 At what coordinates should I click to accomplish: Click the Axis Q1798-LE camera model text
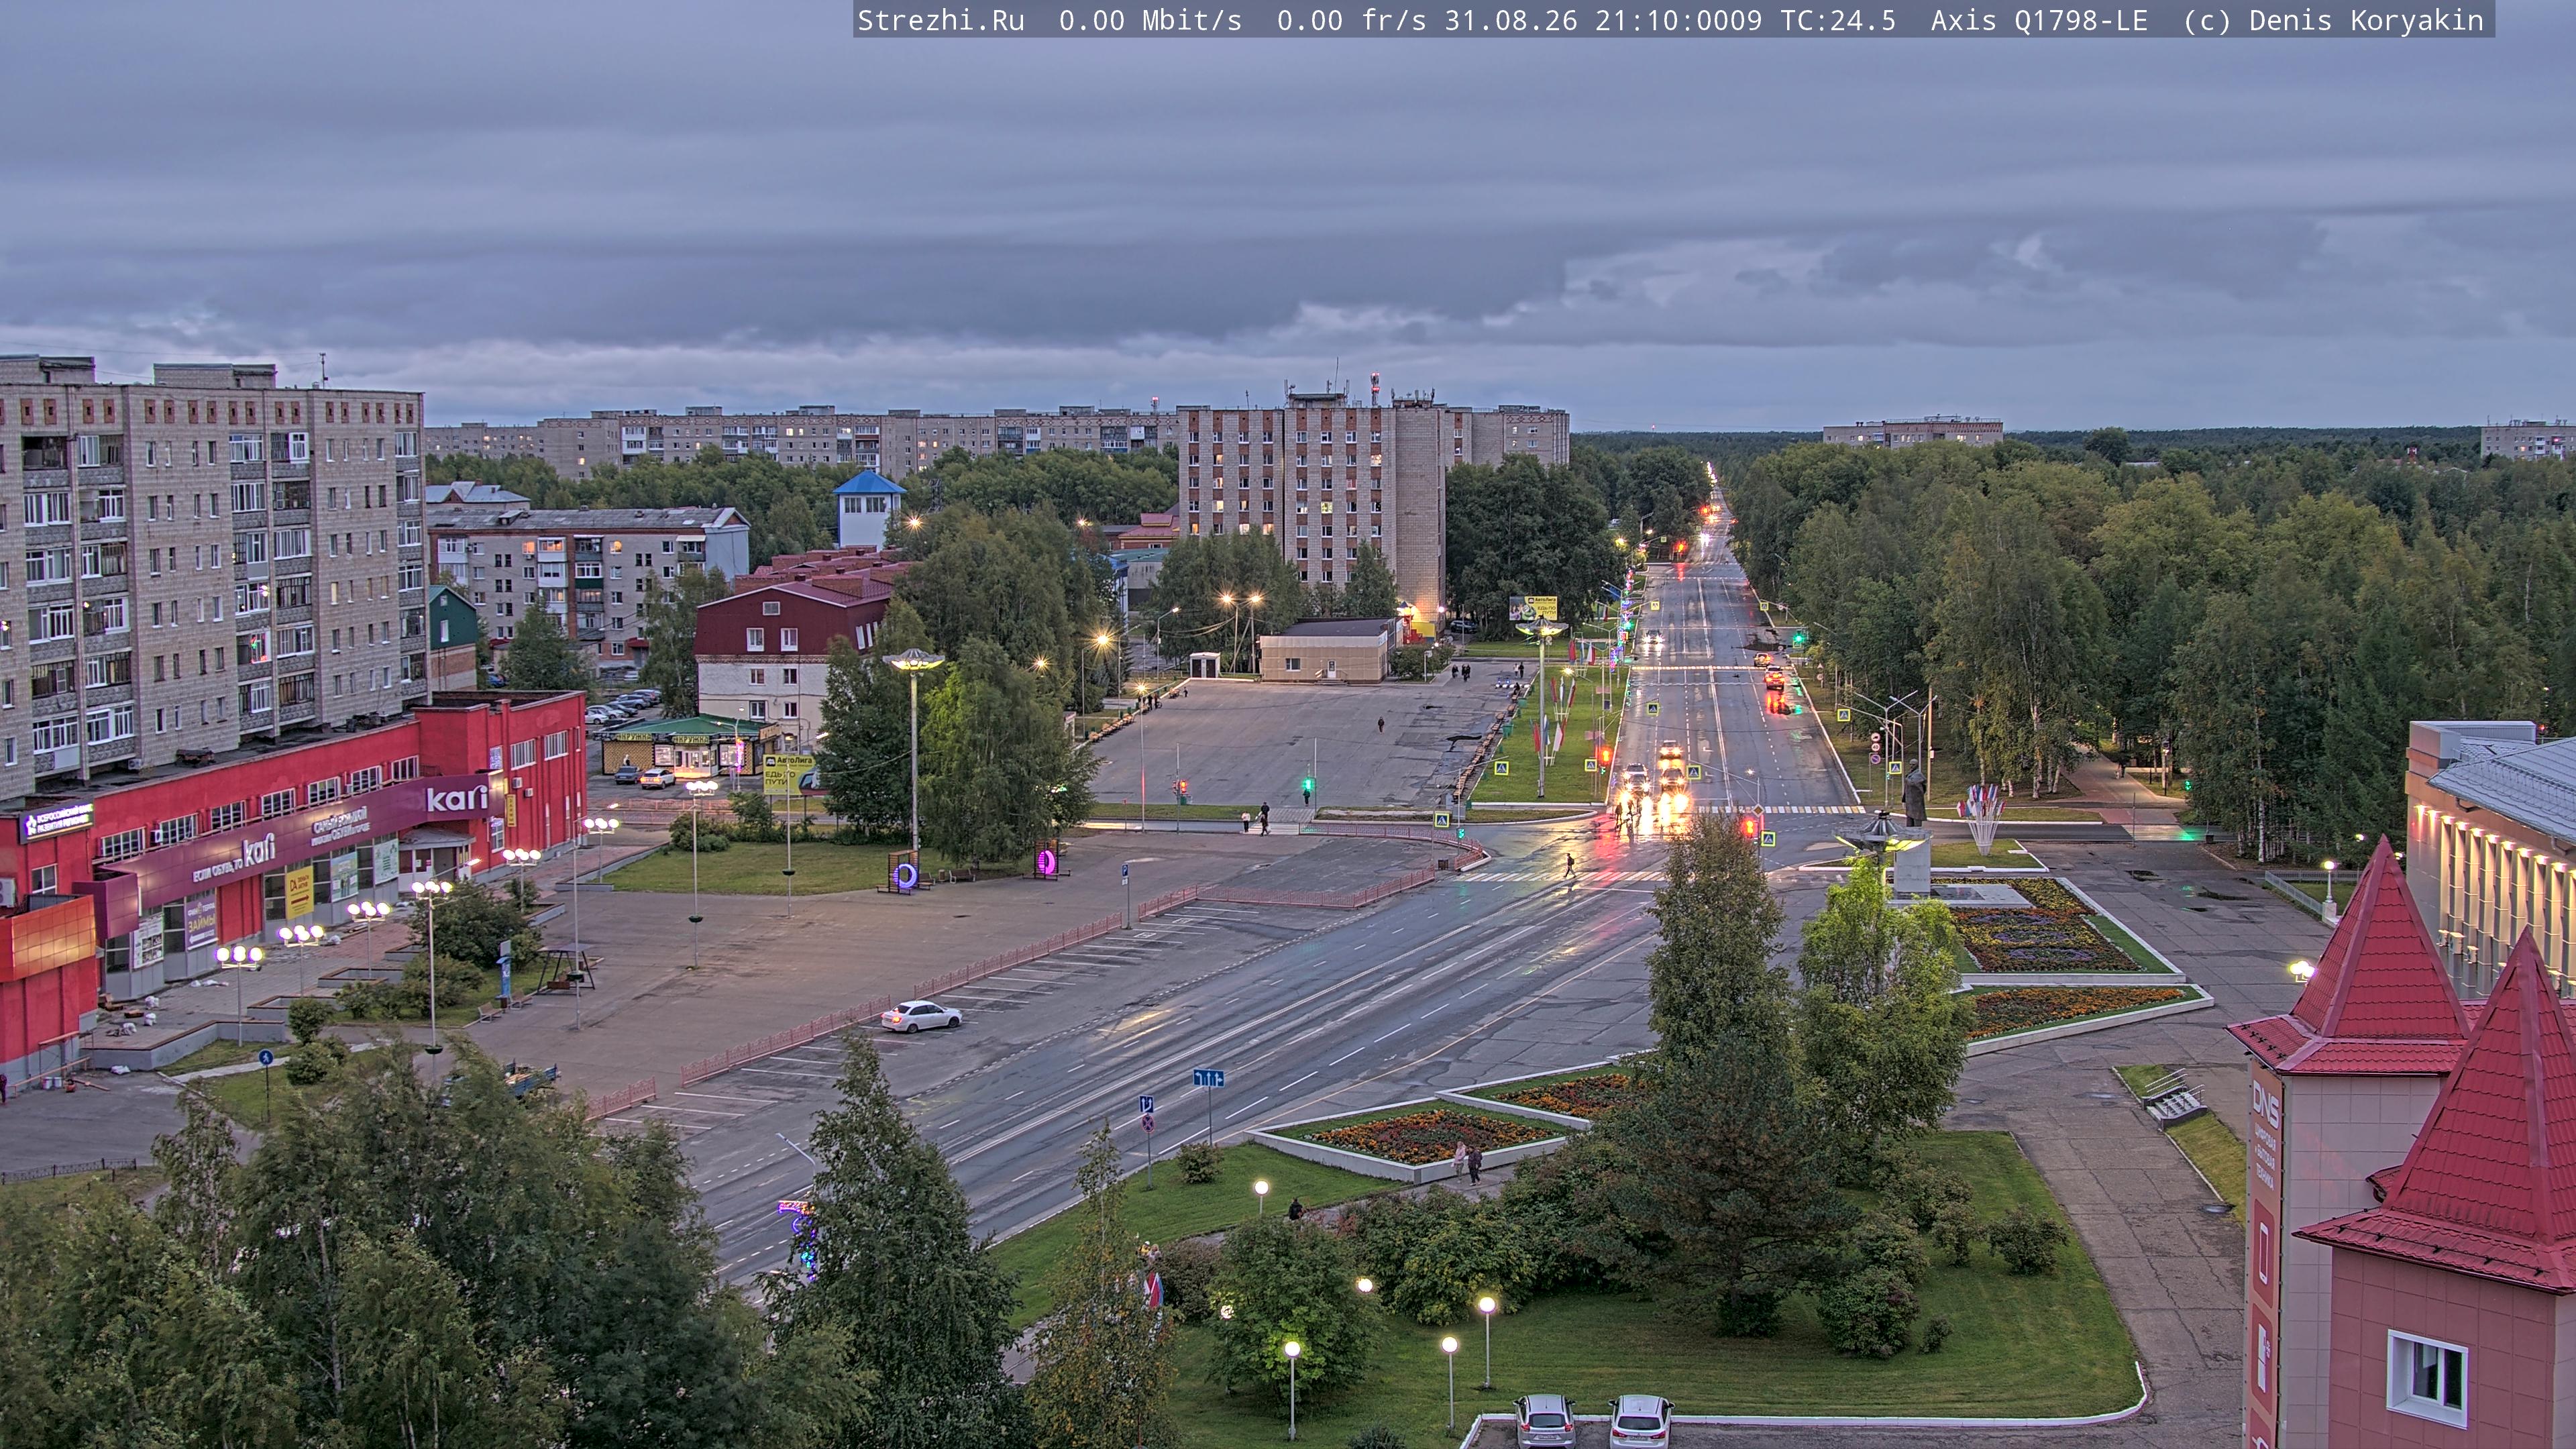(x=2039, y=20)
